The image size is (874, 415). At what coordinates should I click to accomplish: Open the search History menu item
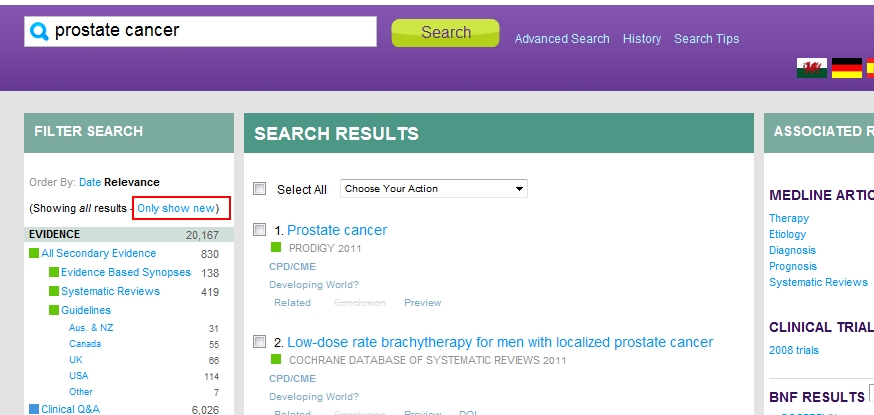pyautogui.click(x=641, y=39)
